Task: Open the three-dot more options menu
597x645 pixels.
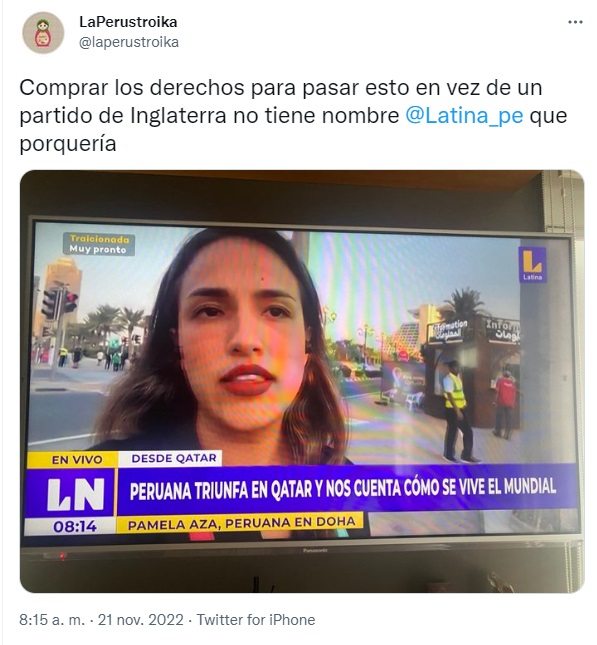Action: pos(575,22)
